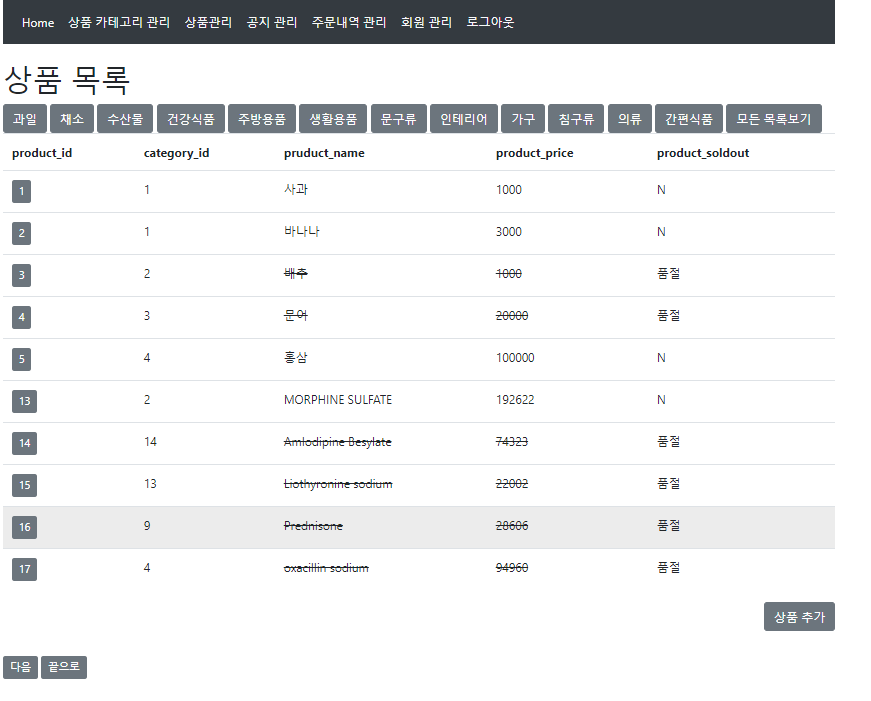Click the product_id column header
The width and height of the screenshot is (871, 701).
42,153
